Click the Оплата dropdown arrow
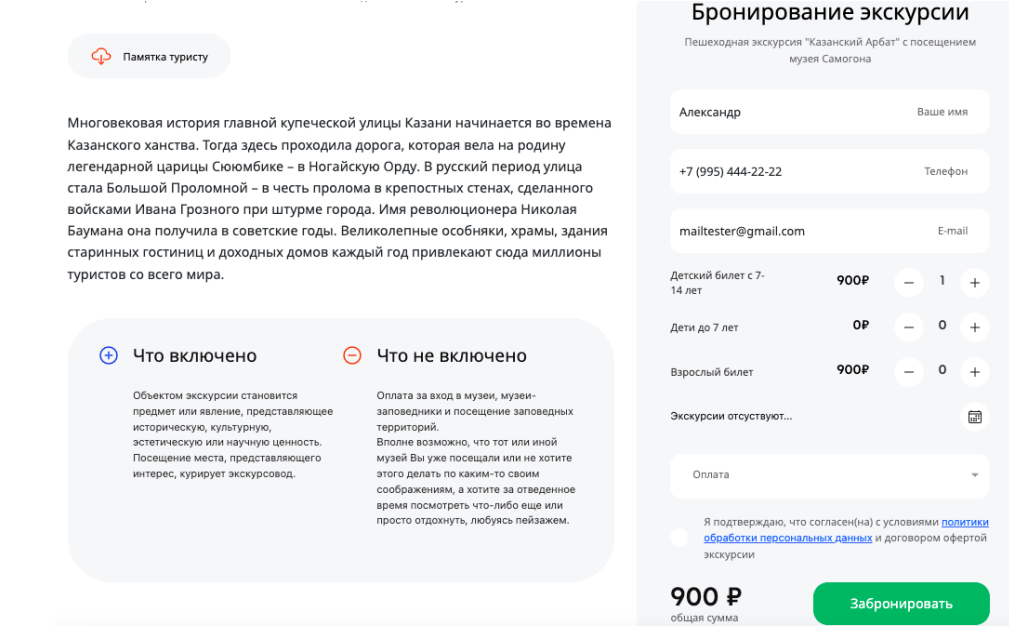Screen dimensions: 1009x627 tap(974, 475)
